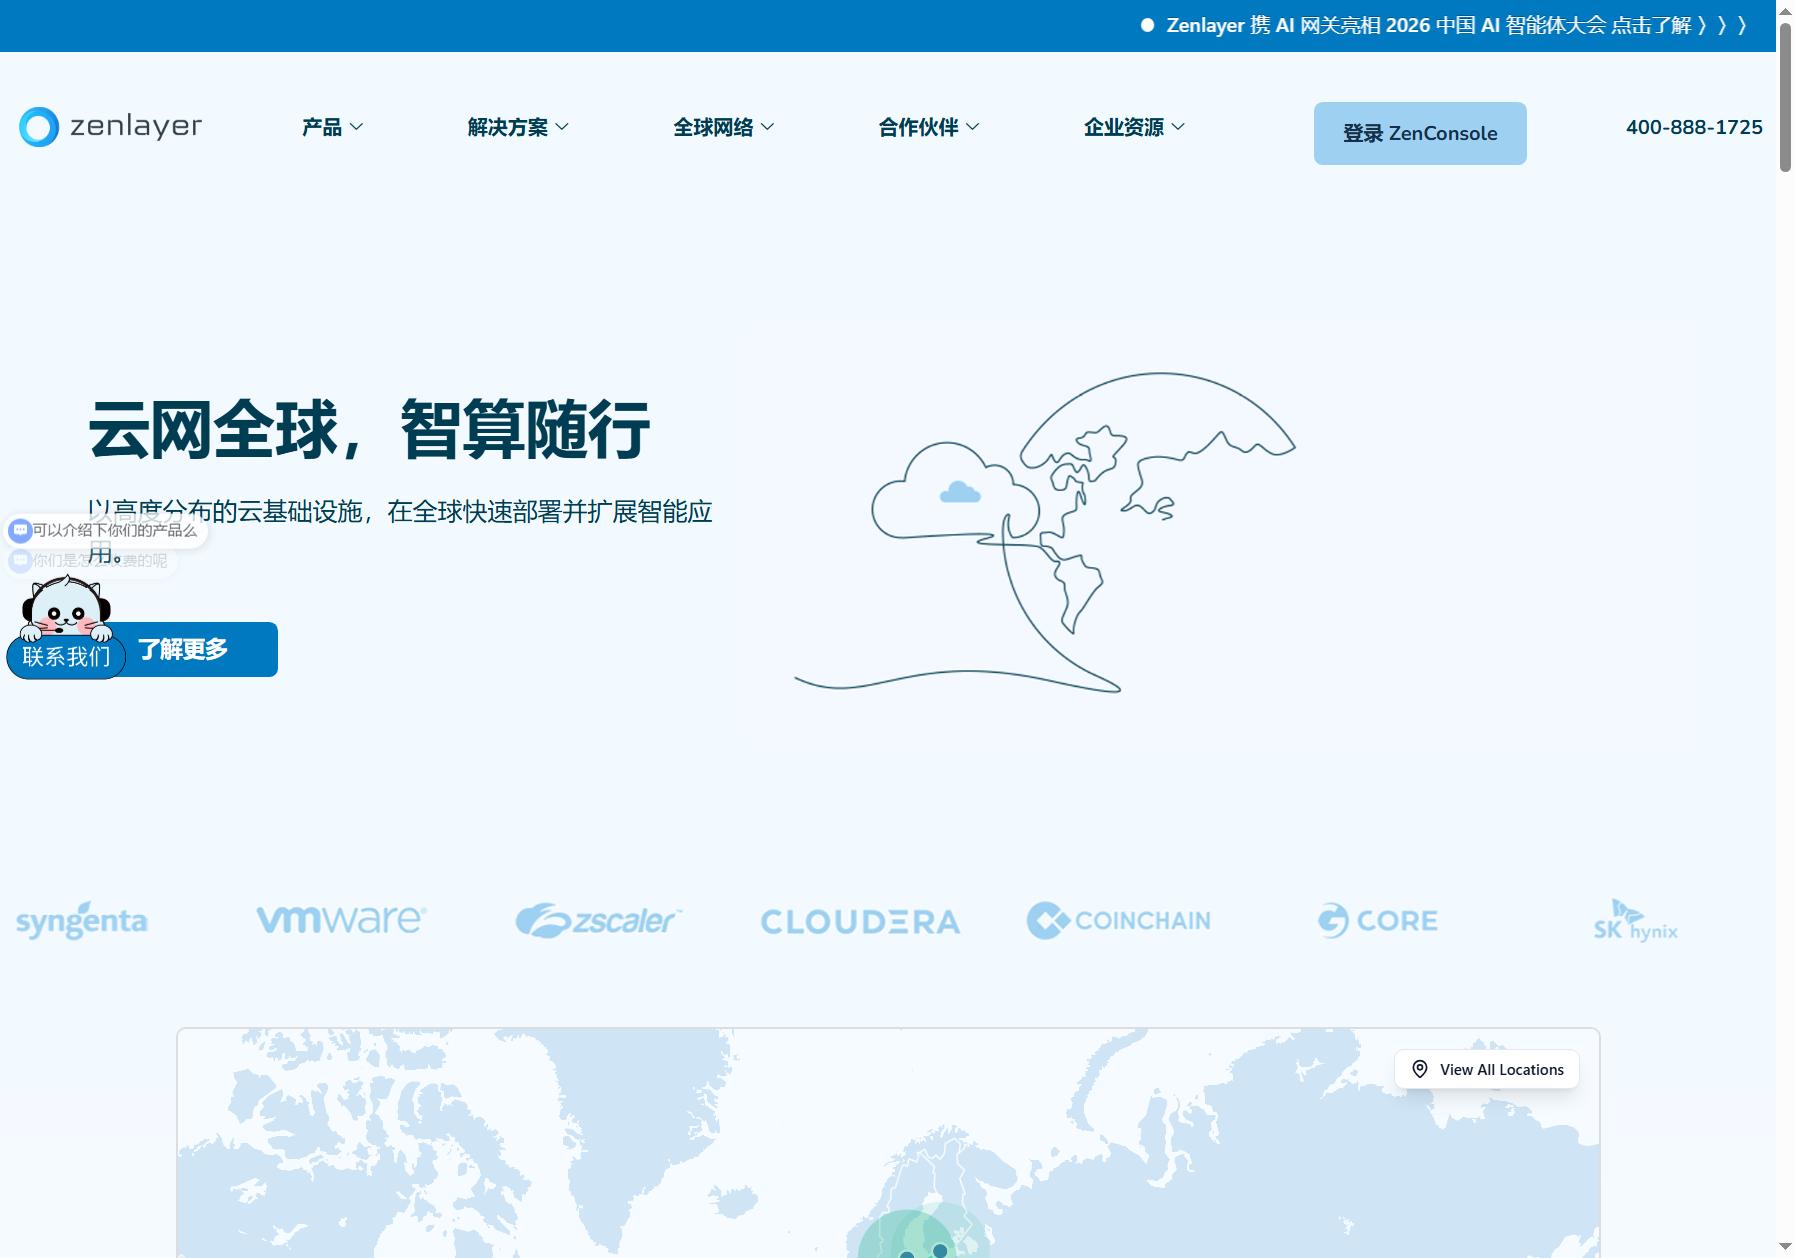This screenshot has width=1795, height=1258.
Task: Click the Zscaler logo
Action: coord(599,920)
